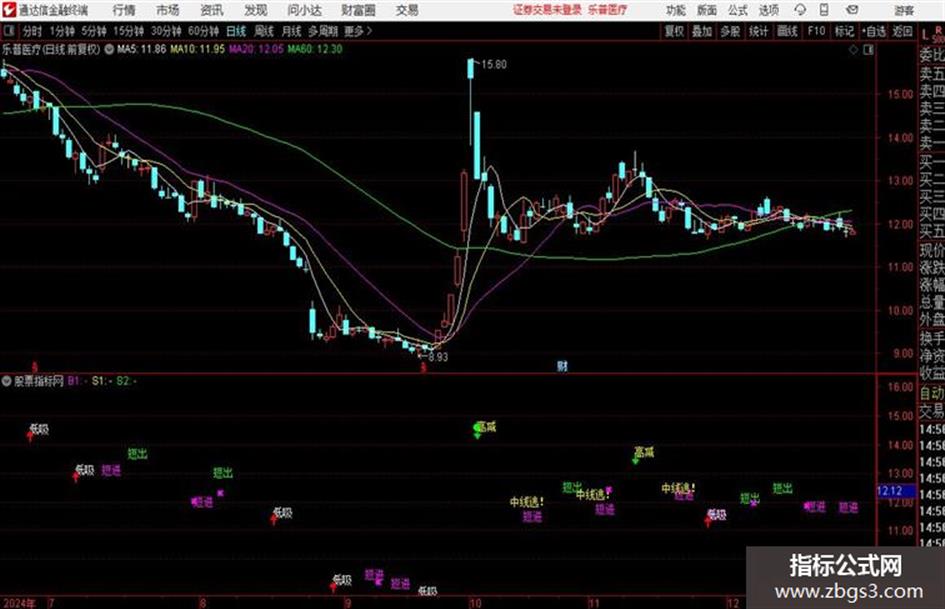Toggle the left sidebar panel icon

click(8, 31)
